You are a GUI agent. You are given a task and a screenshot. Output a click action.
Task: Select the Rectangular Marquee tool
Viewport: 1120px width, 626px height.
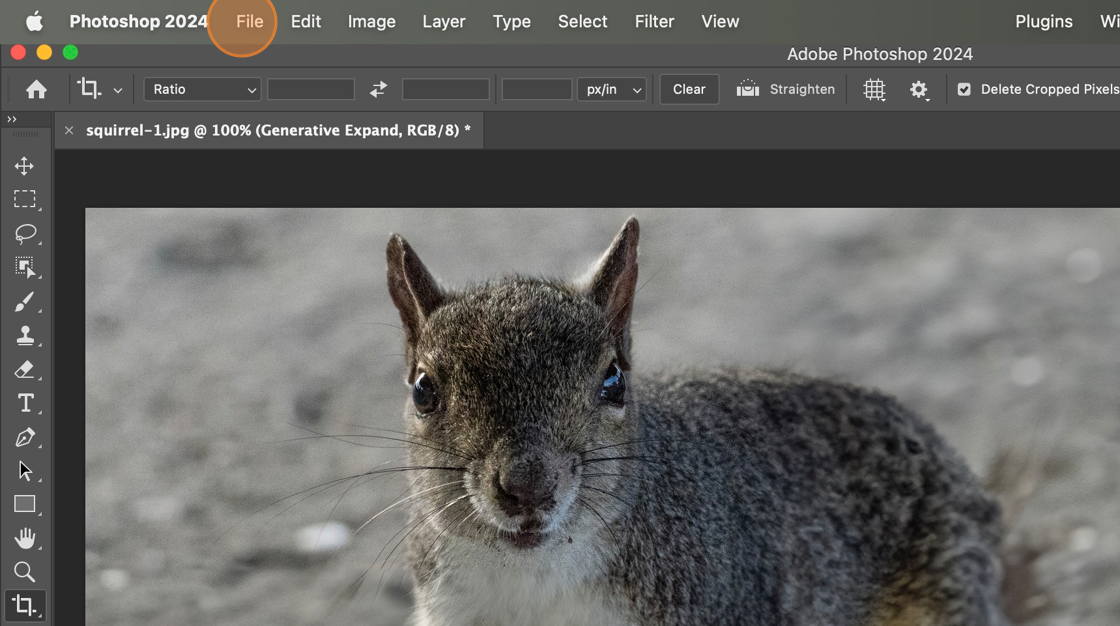(24, 199)
